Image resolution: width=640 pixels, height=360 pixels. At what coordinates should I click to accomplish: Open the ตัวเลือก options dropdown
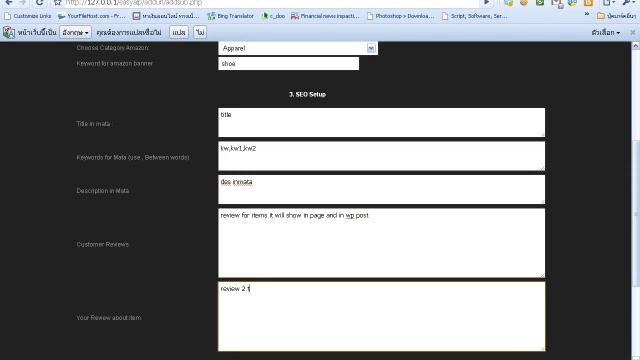click(x=606, y=32)
